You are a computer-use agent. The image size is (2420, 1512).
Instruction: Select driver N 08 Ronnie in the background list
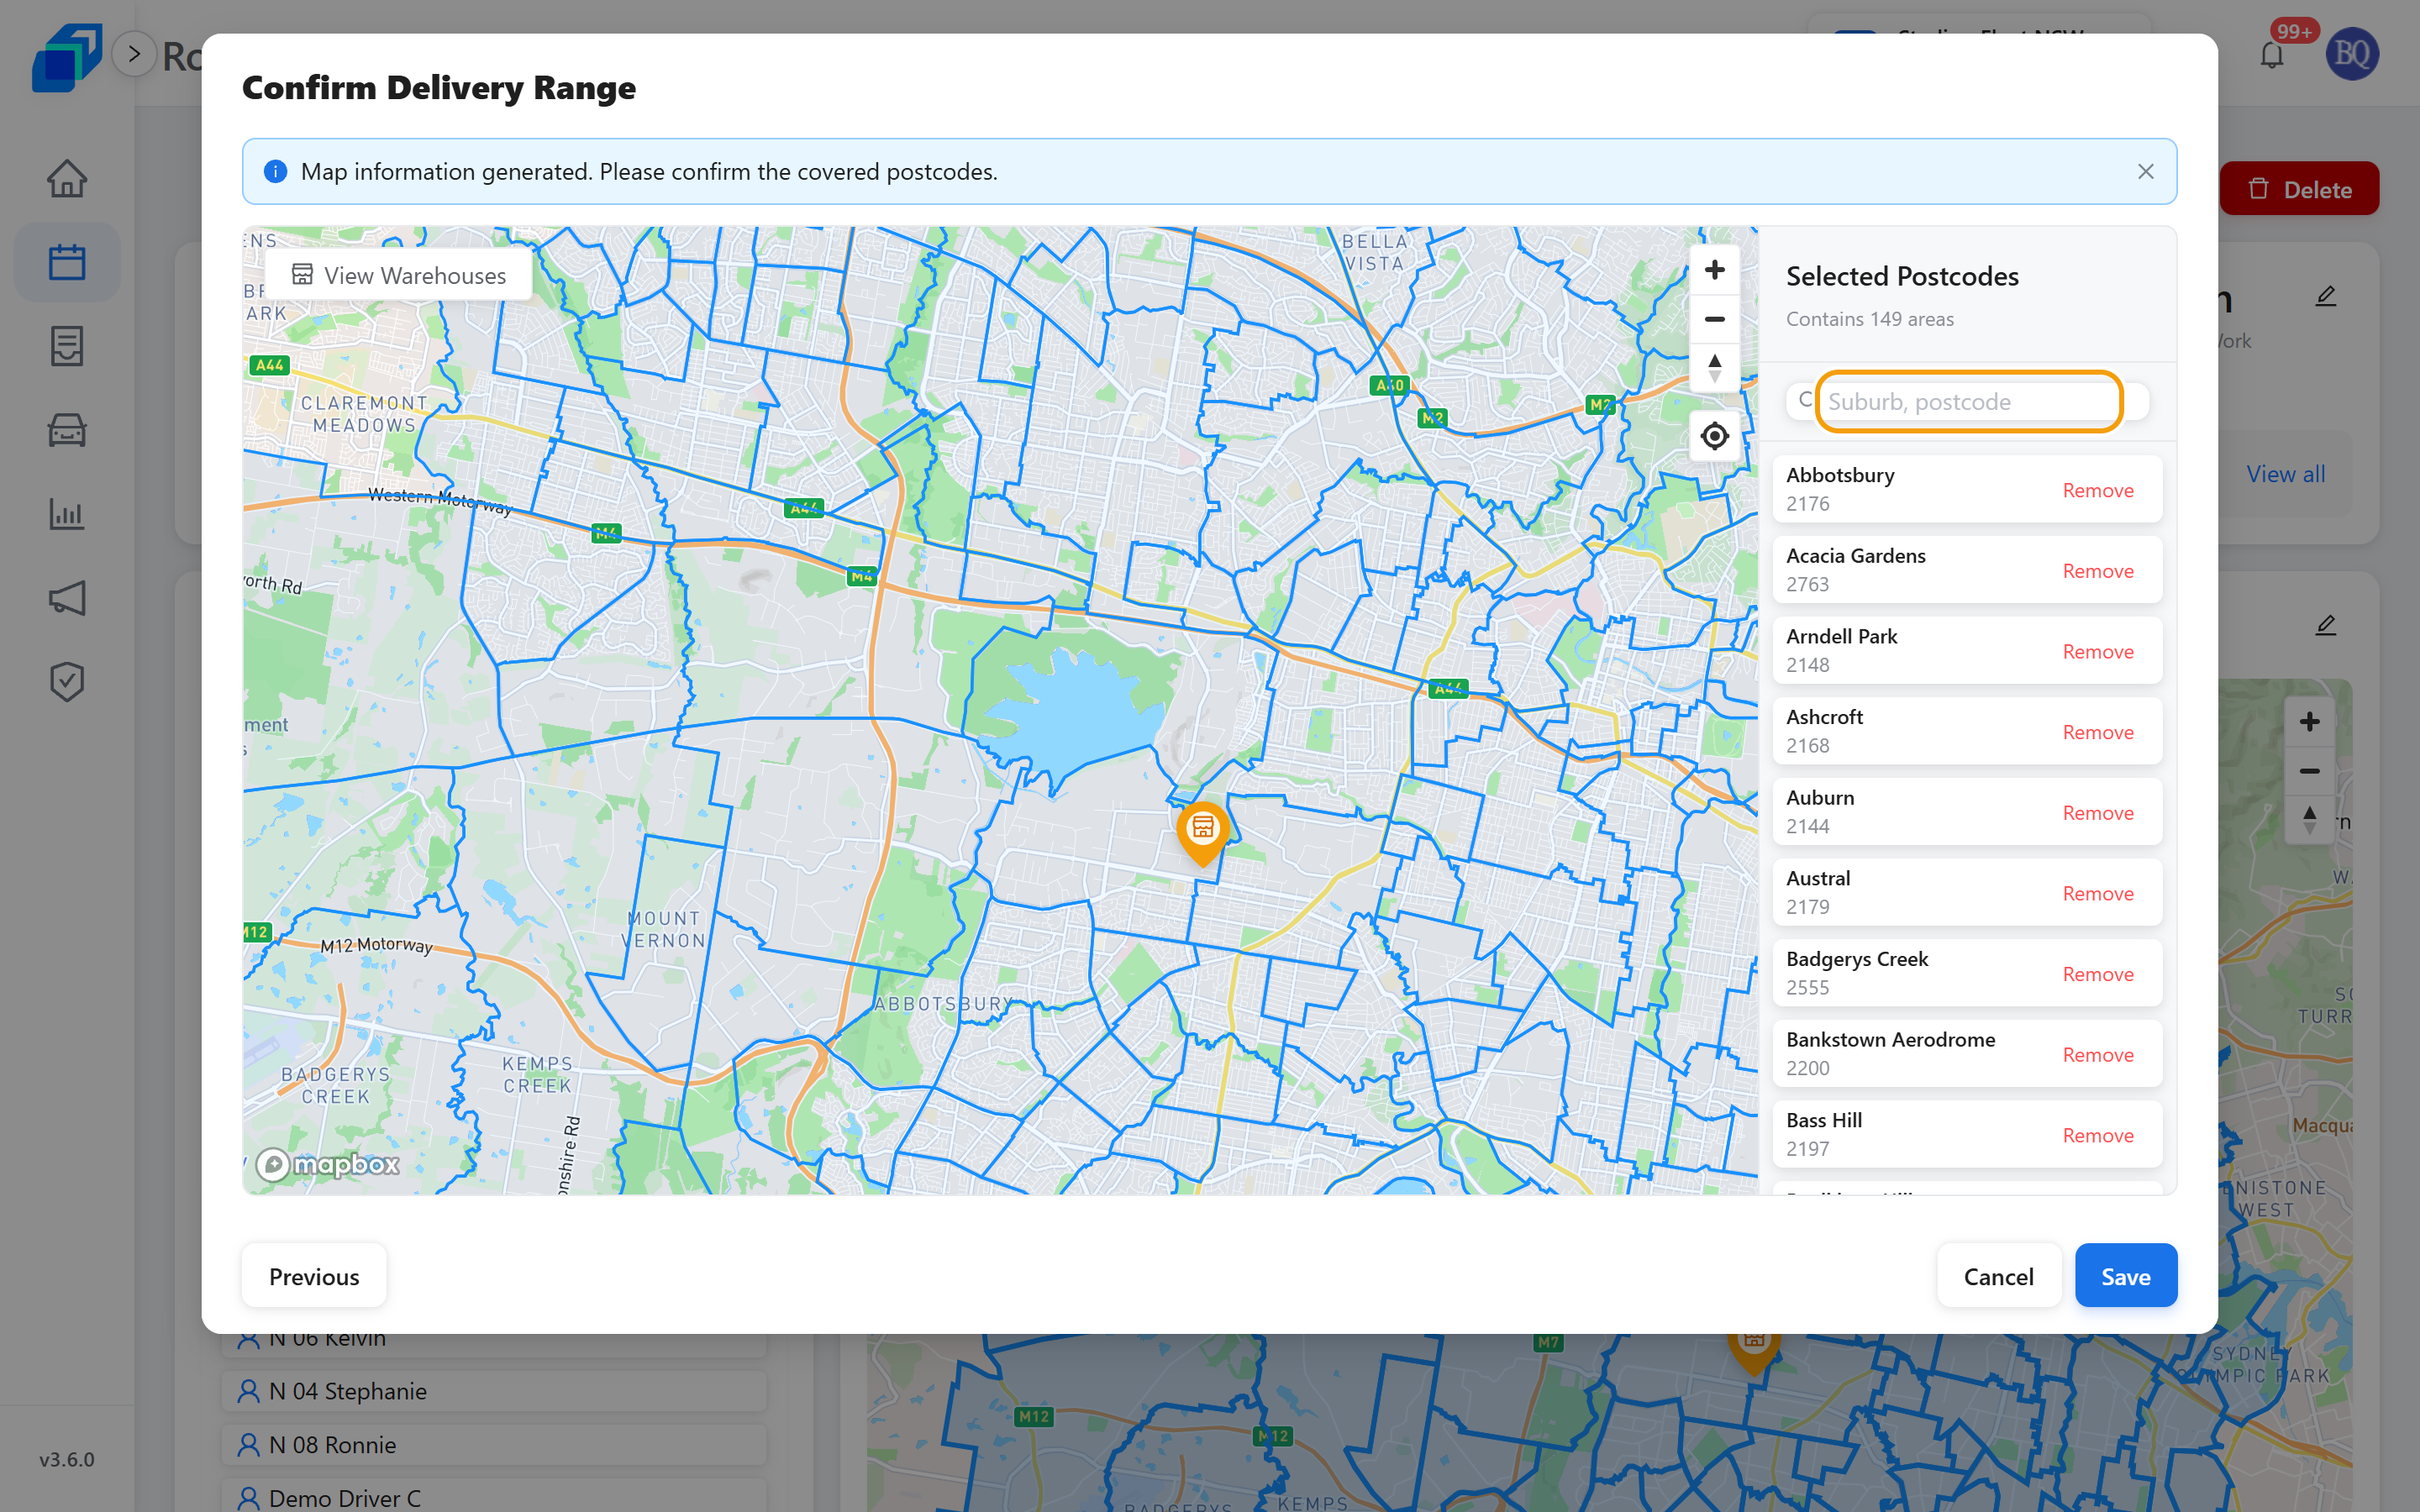click(494, 1445)
